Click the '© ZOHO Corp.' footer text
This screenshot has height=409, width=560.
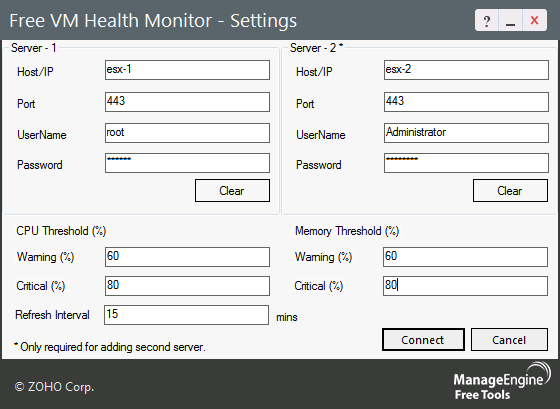[54, 387]
